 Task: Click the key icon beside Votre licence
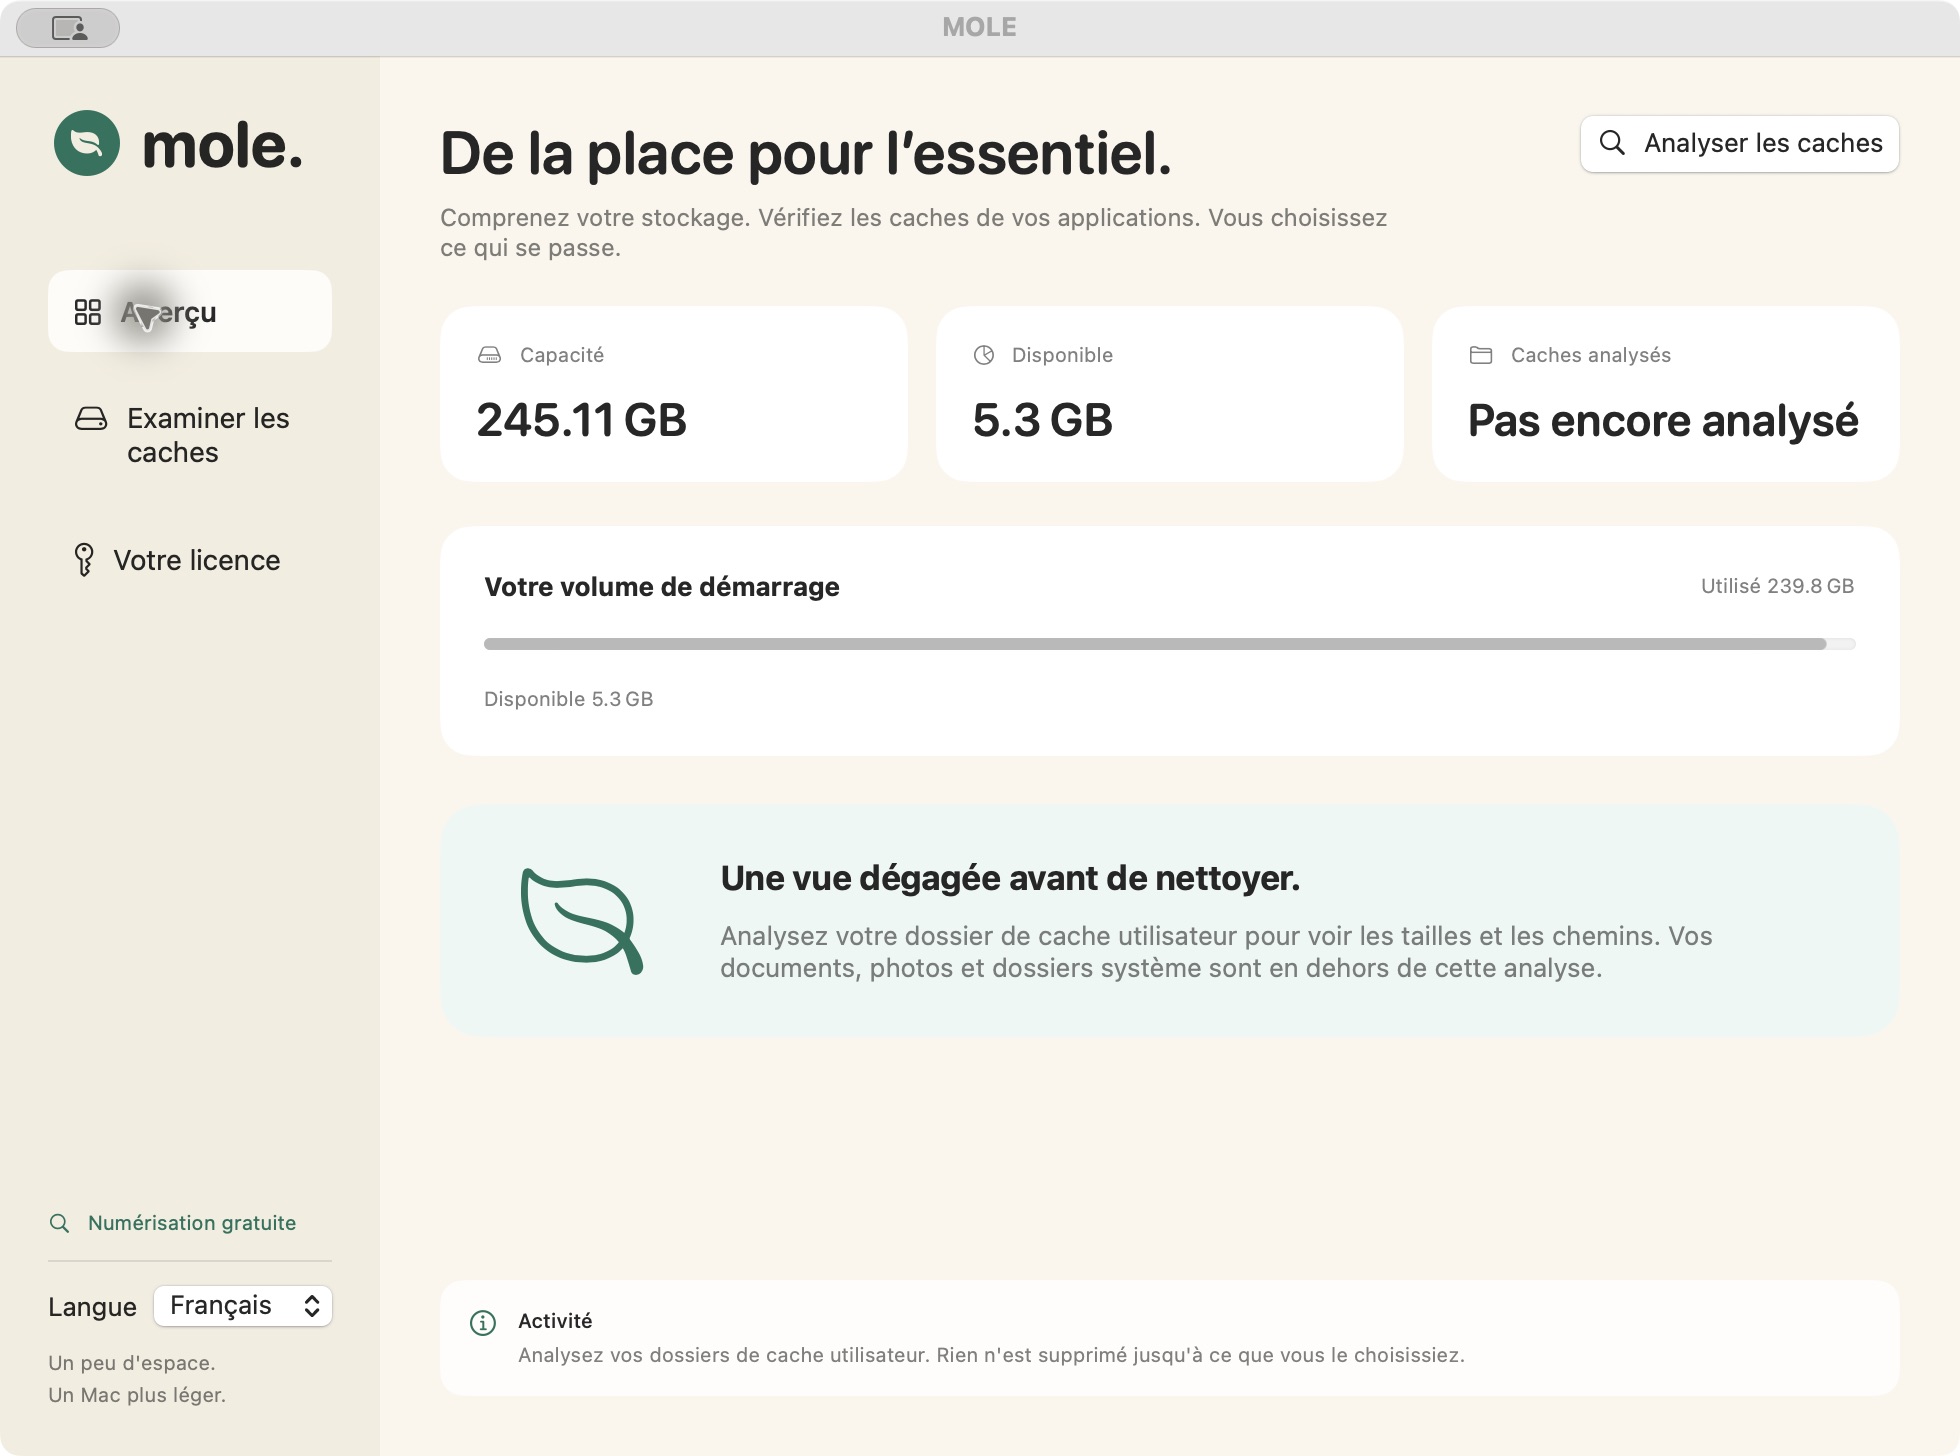click(x=84, y=560)
